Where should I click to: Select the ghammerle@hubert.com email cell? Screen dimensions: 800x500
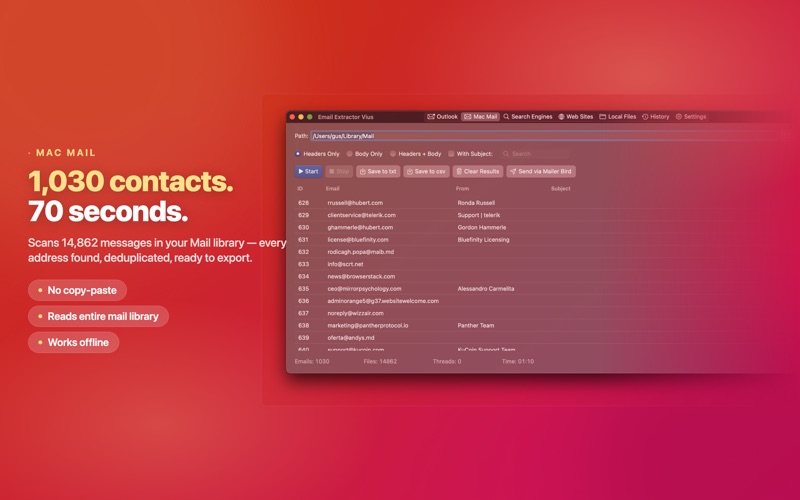click(360, 228)
